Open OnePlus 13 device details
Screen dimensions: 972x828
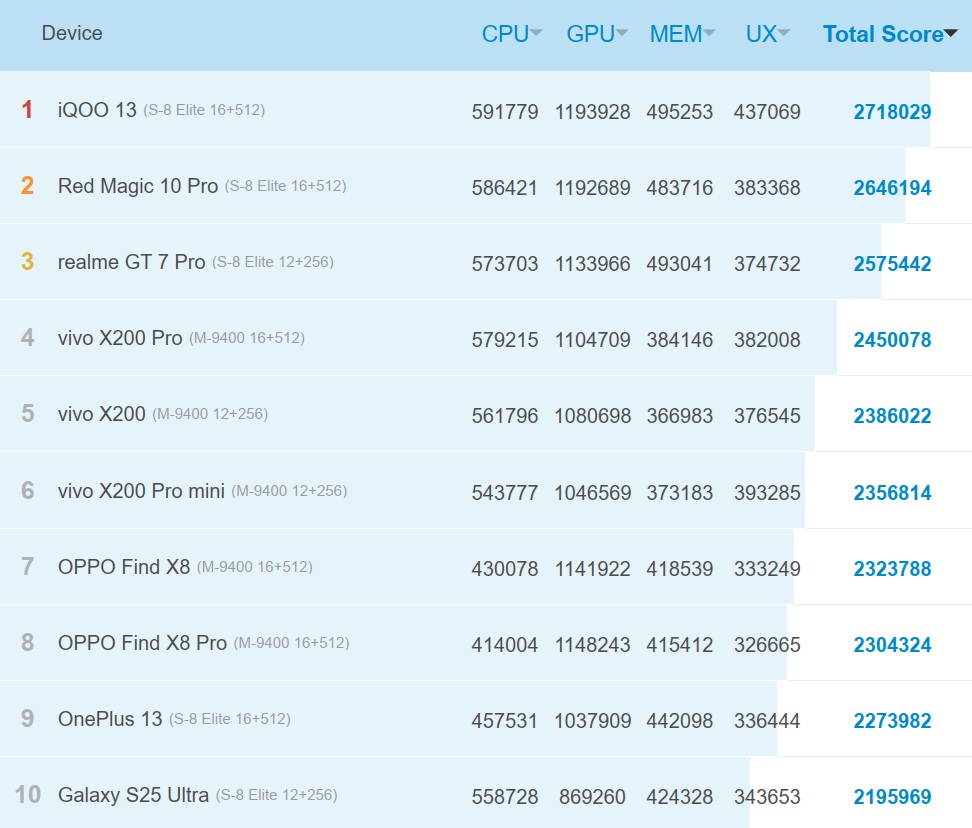click(110, 719)
